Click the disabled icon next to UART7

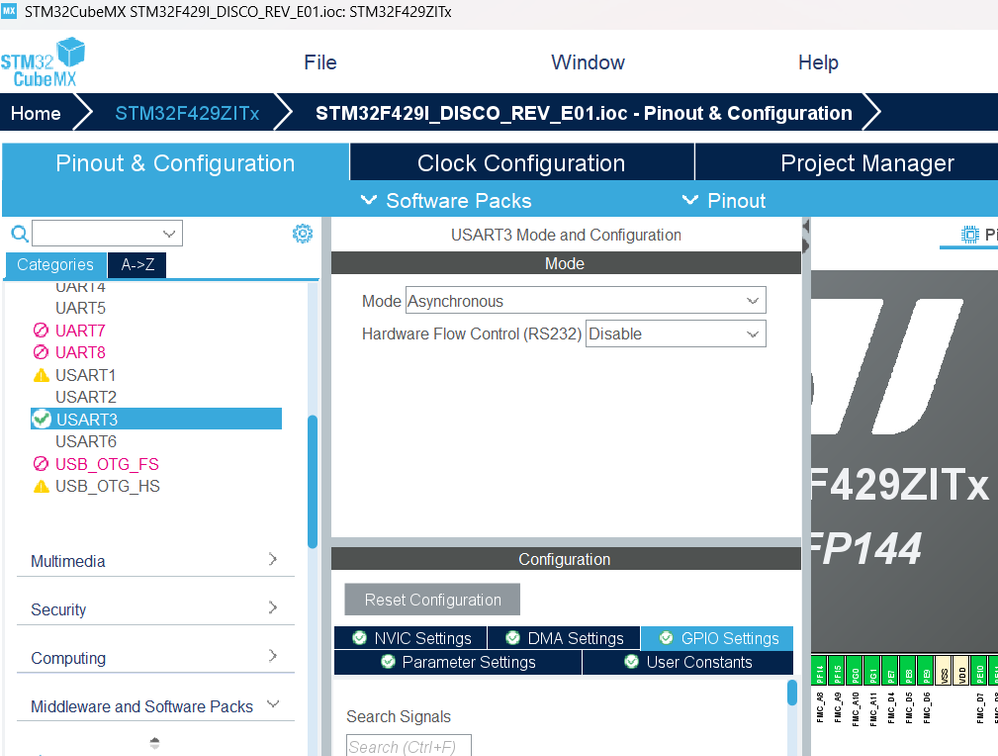[x=41, y=330]
